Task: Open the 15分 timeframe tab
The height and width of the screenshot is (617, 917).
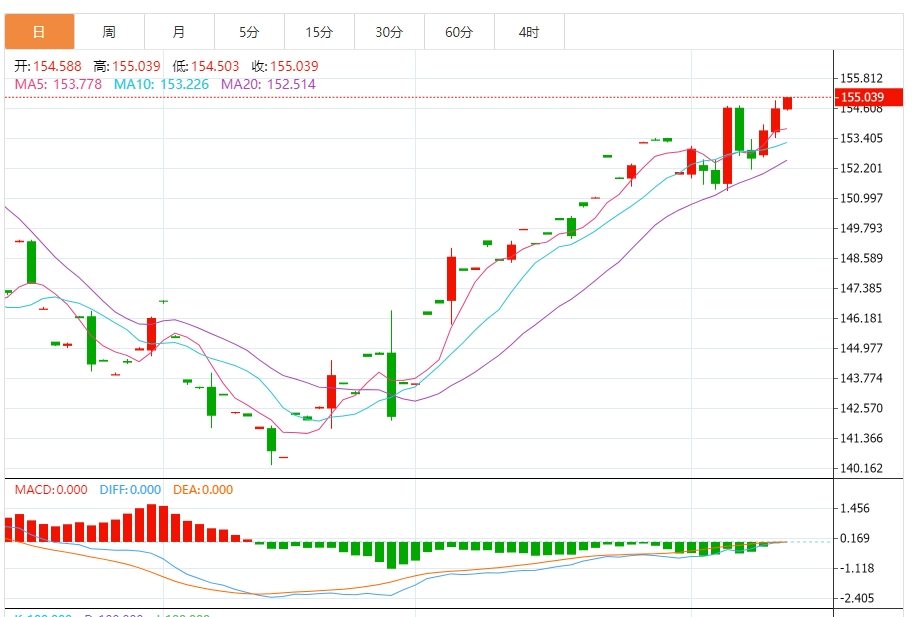Action: tap(319, 32)
